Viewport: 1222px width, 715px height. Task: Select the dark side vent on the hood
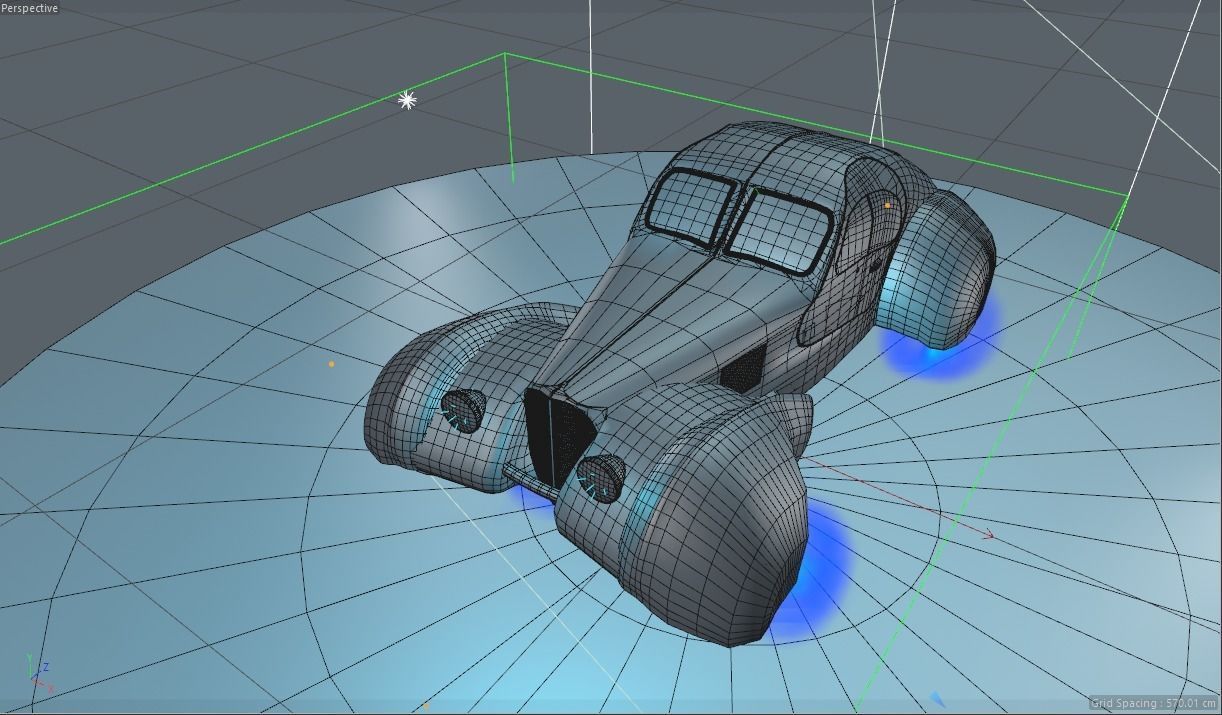pos(743,367)
